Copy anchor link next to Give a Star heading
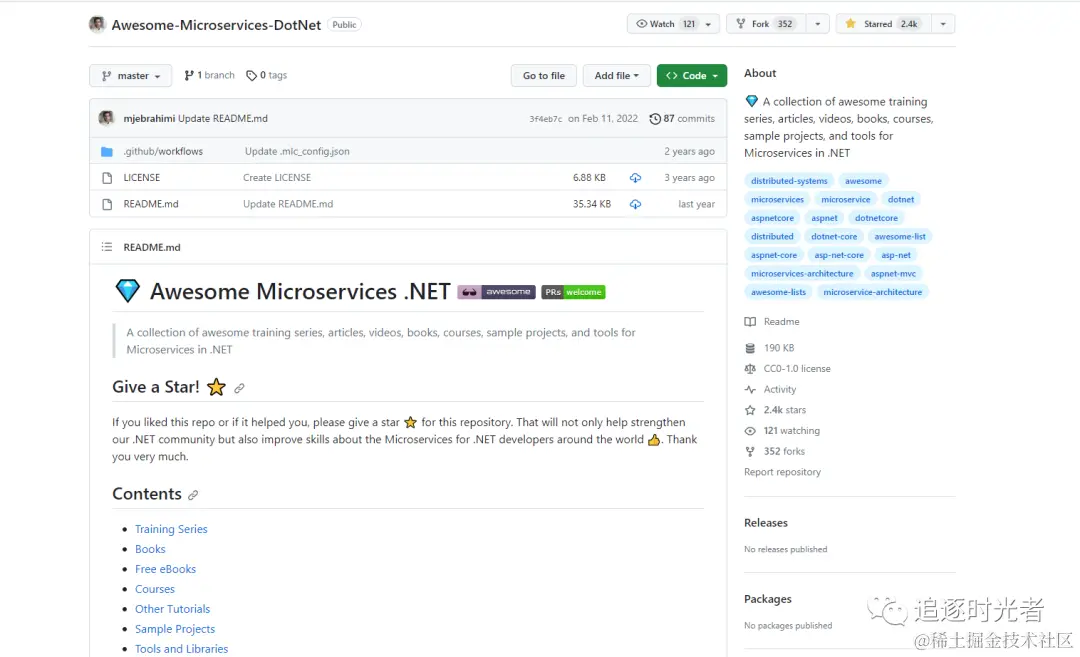Screen dimensions: 1080x657 pyautogui.click(x=239, y=388)
